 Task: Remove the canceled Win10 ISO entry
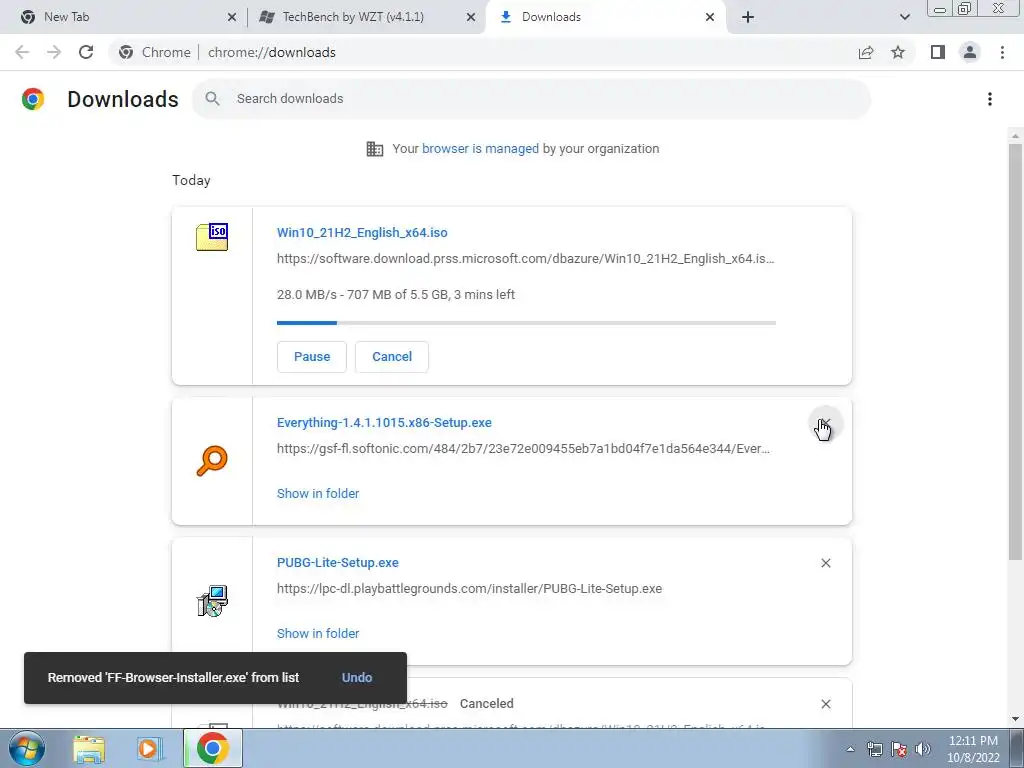coord(825,704)
